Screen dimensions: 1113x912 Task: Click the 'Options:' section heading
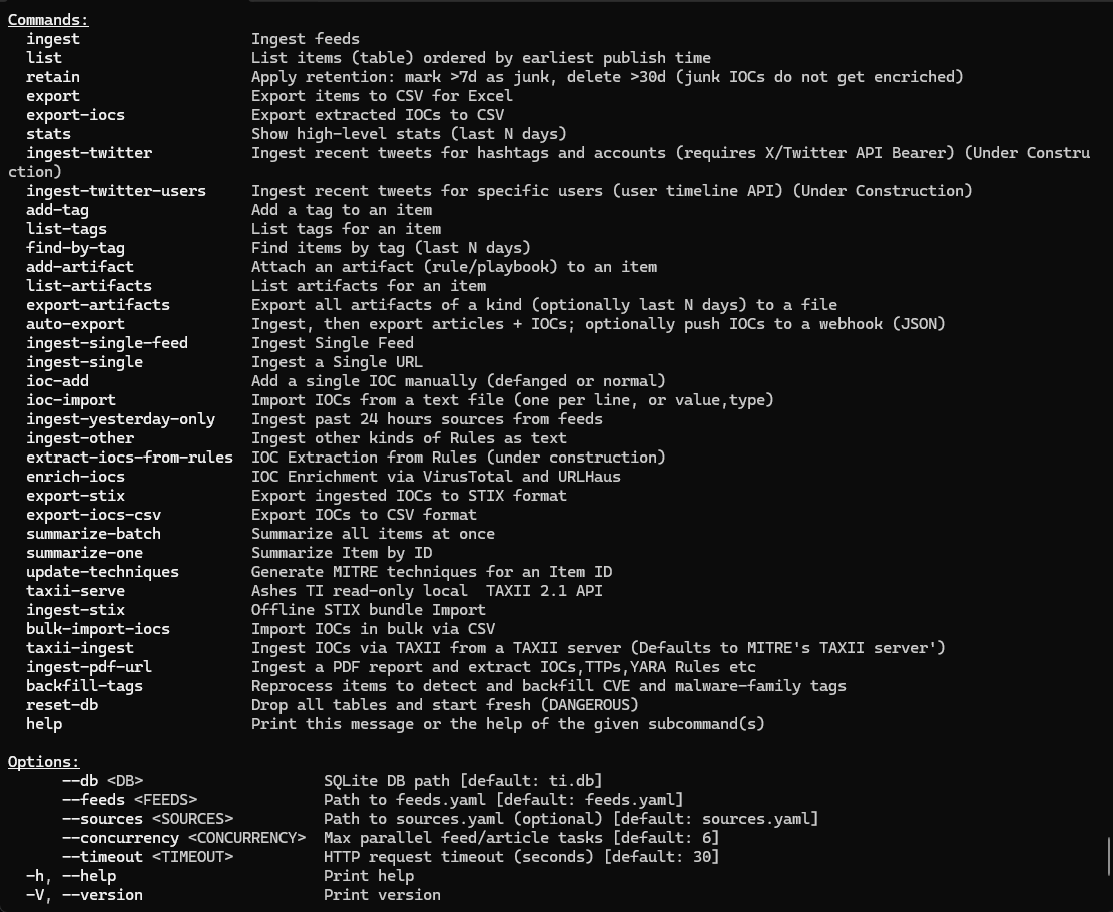click(x=44, y=762)
